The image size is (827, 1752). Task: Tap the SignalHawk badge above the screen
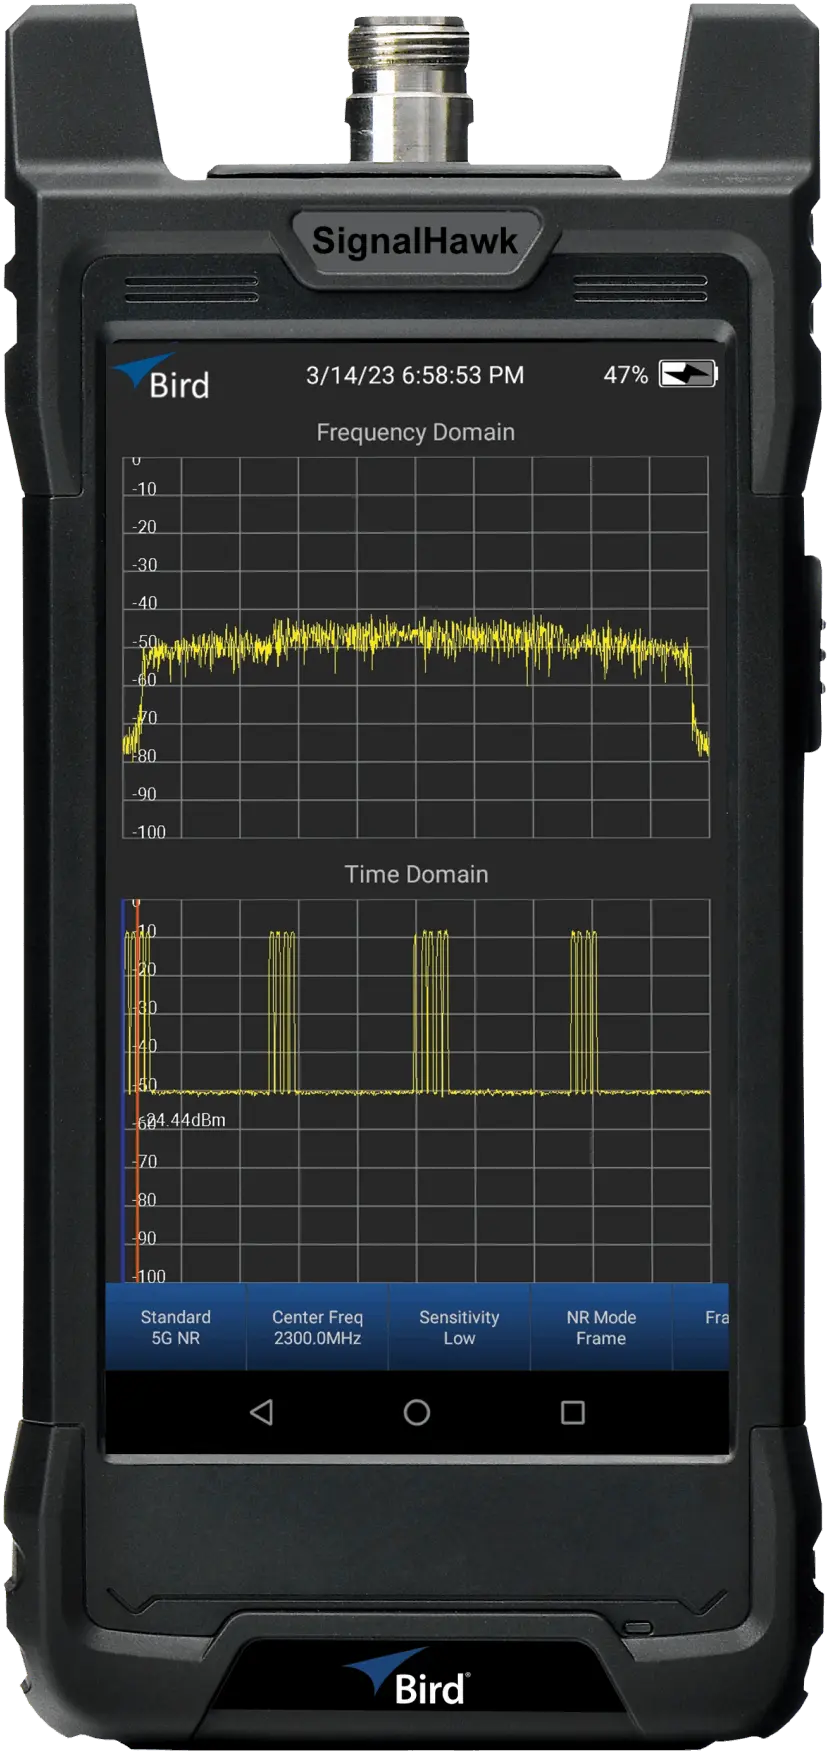pyautogui.click(x=414, y=241)
